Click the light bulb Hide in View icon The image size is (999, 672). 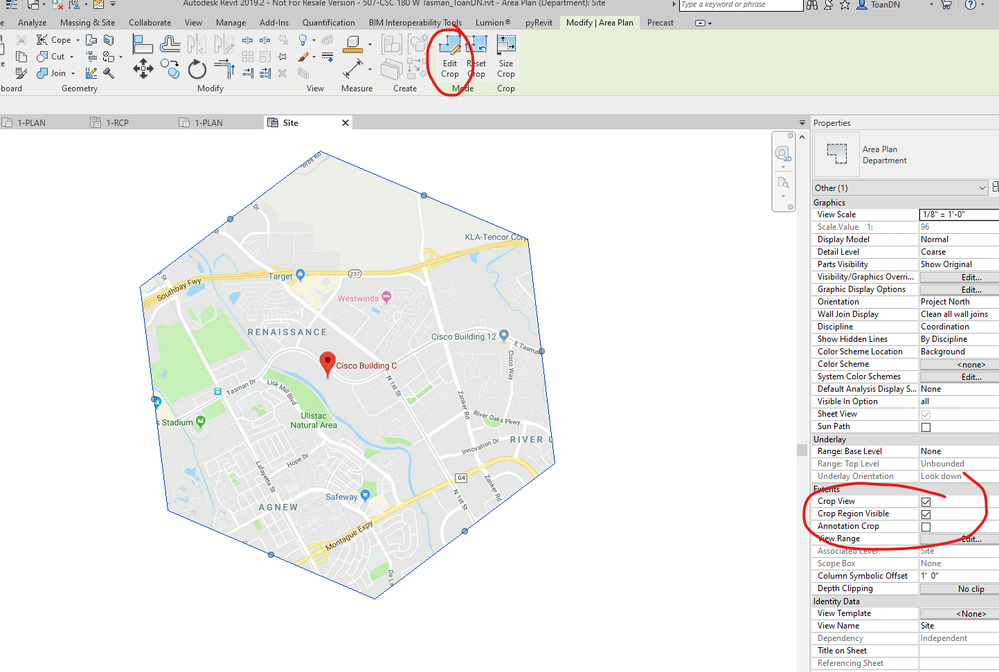point(303,40)
